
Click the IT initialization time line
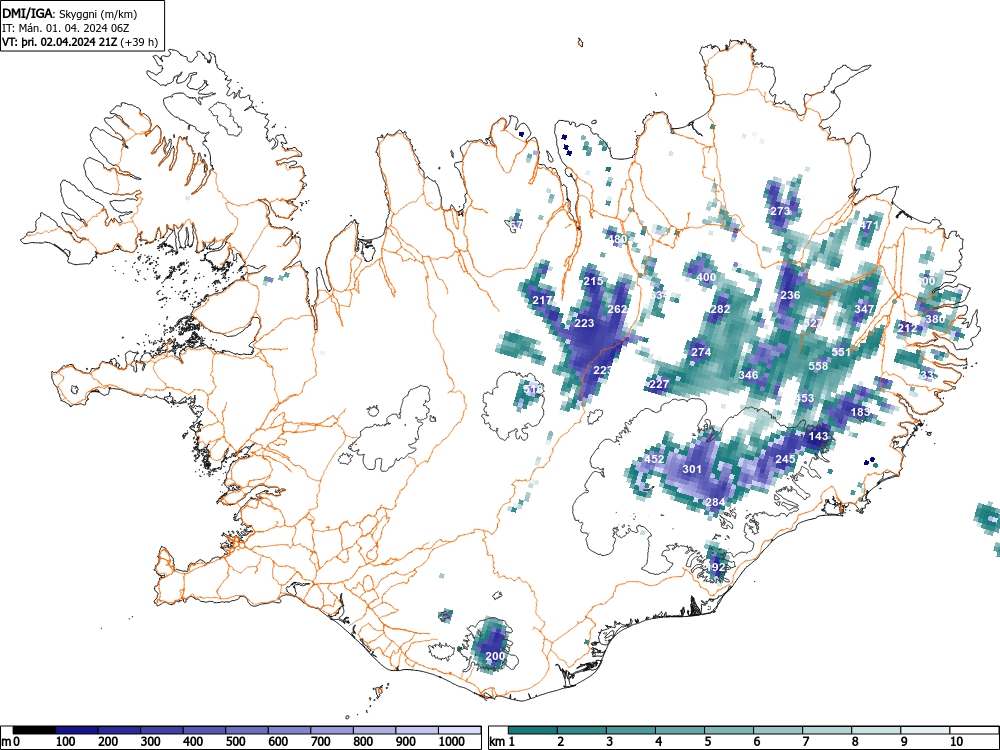[67, 28]
